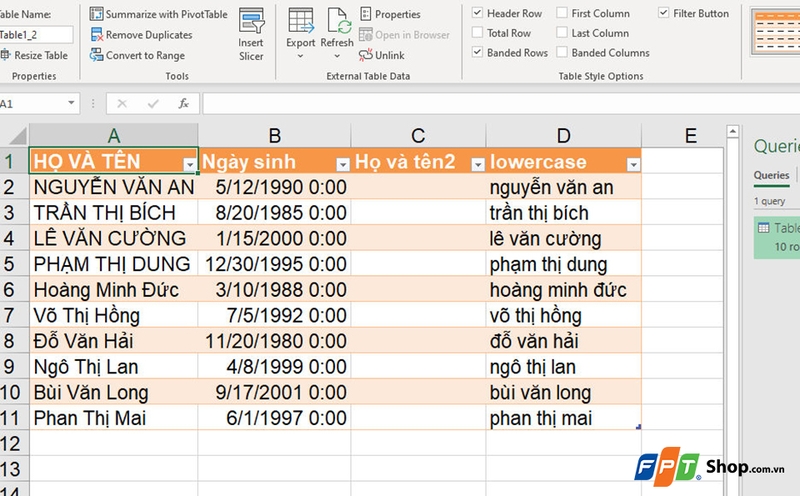Click into the formula bar input
Image resolution: width=800 pixels, height=496 pixels.
coord(500,104)
